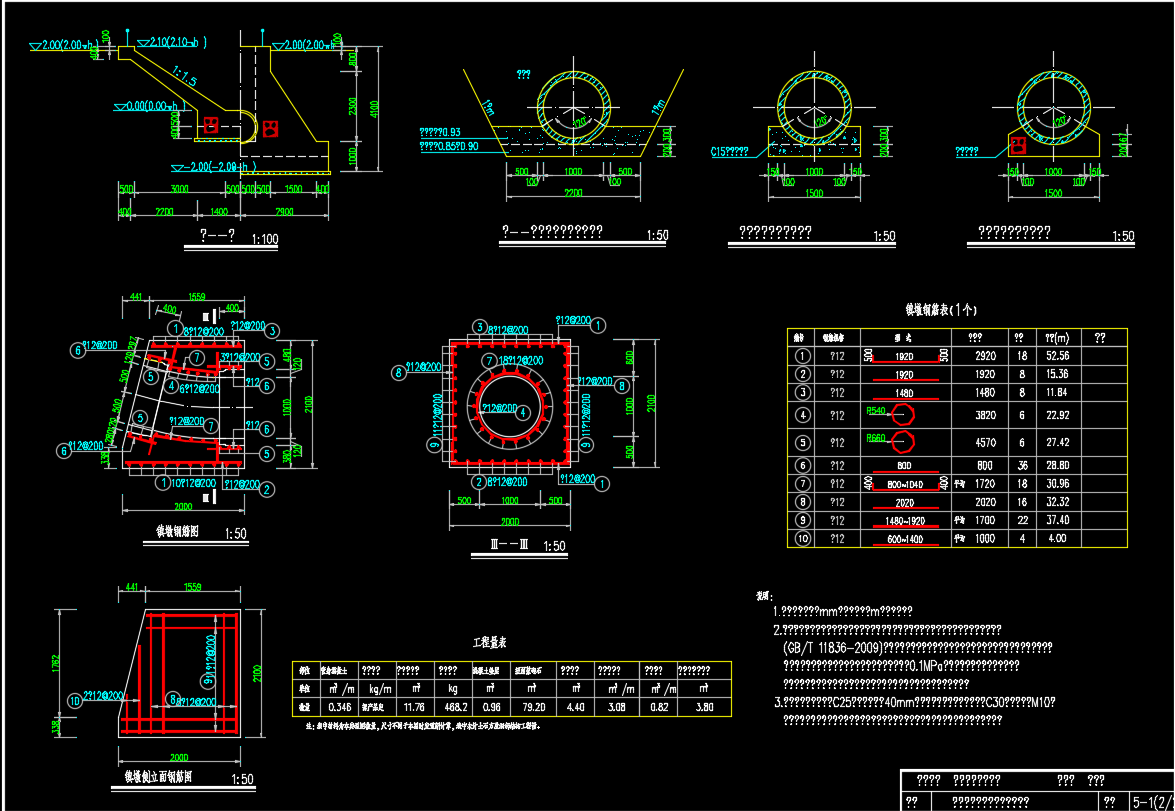This screenshot has width=1175, height=811.
Task: Select the (GB/T 11836-2009) note line
Action: (830, 647)
